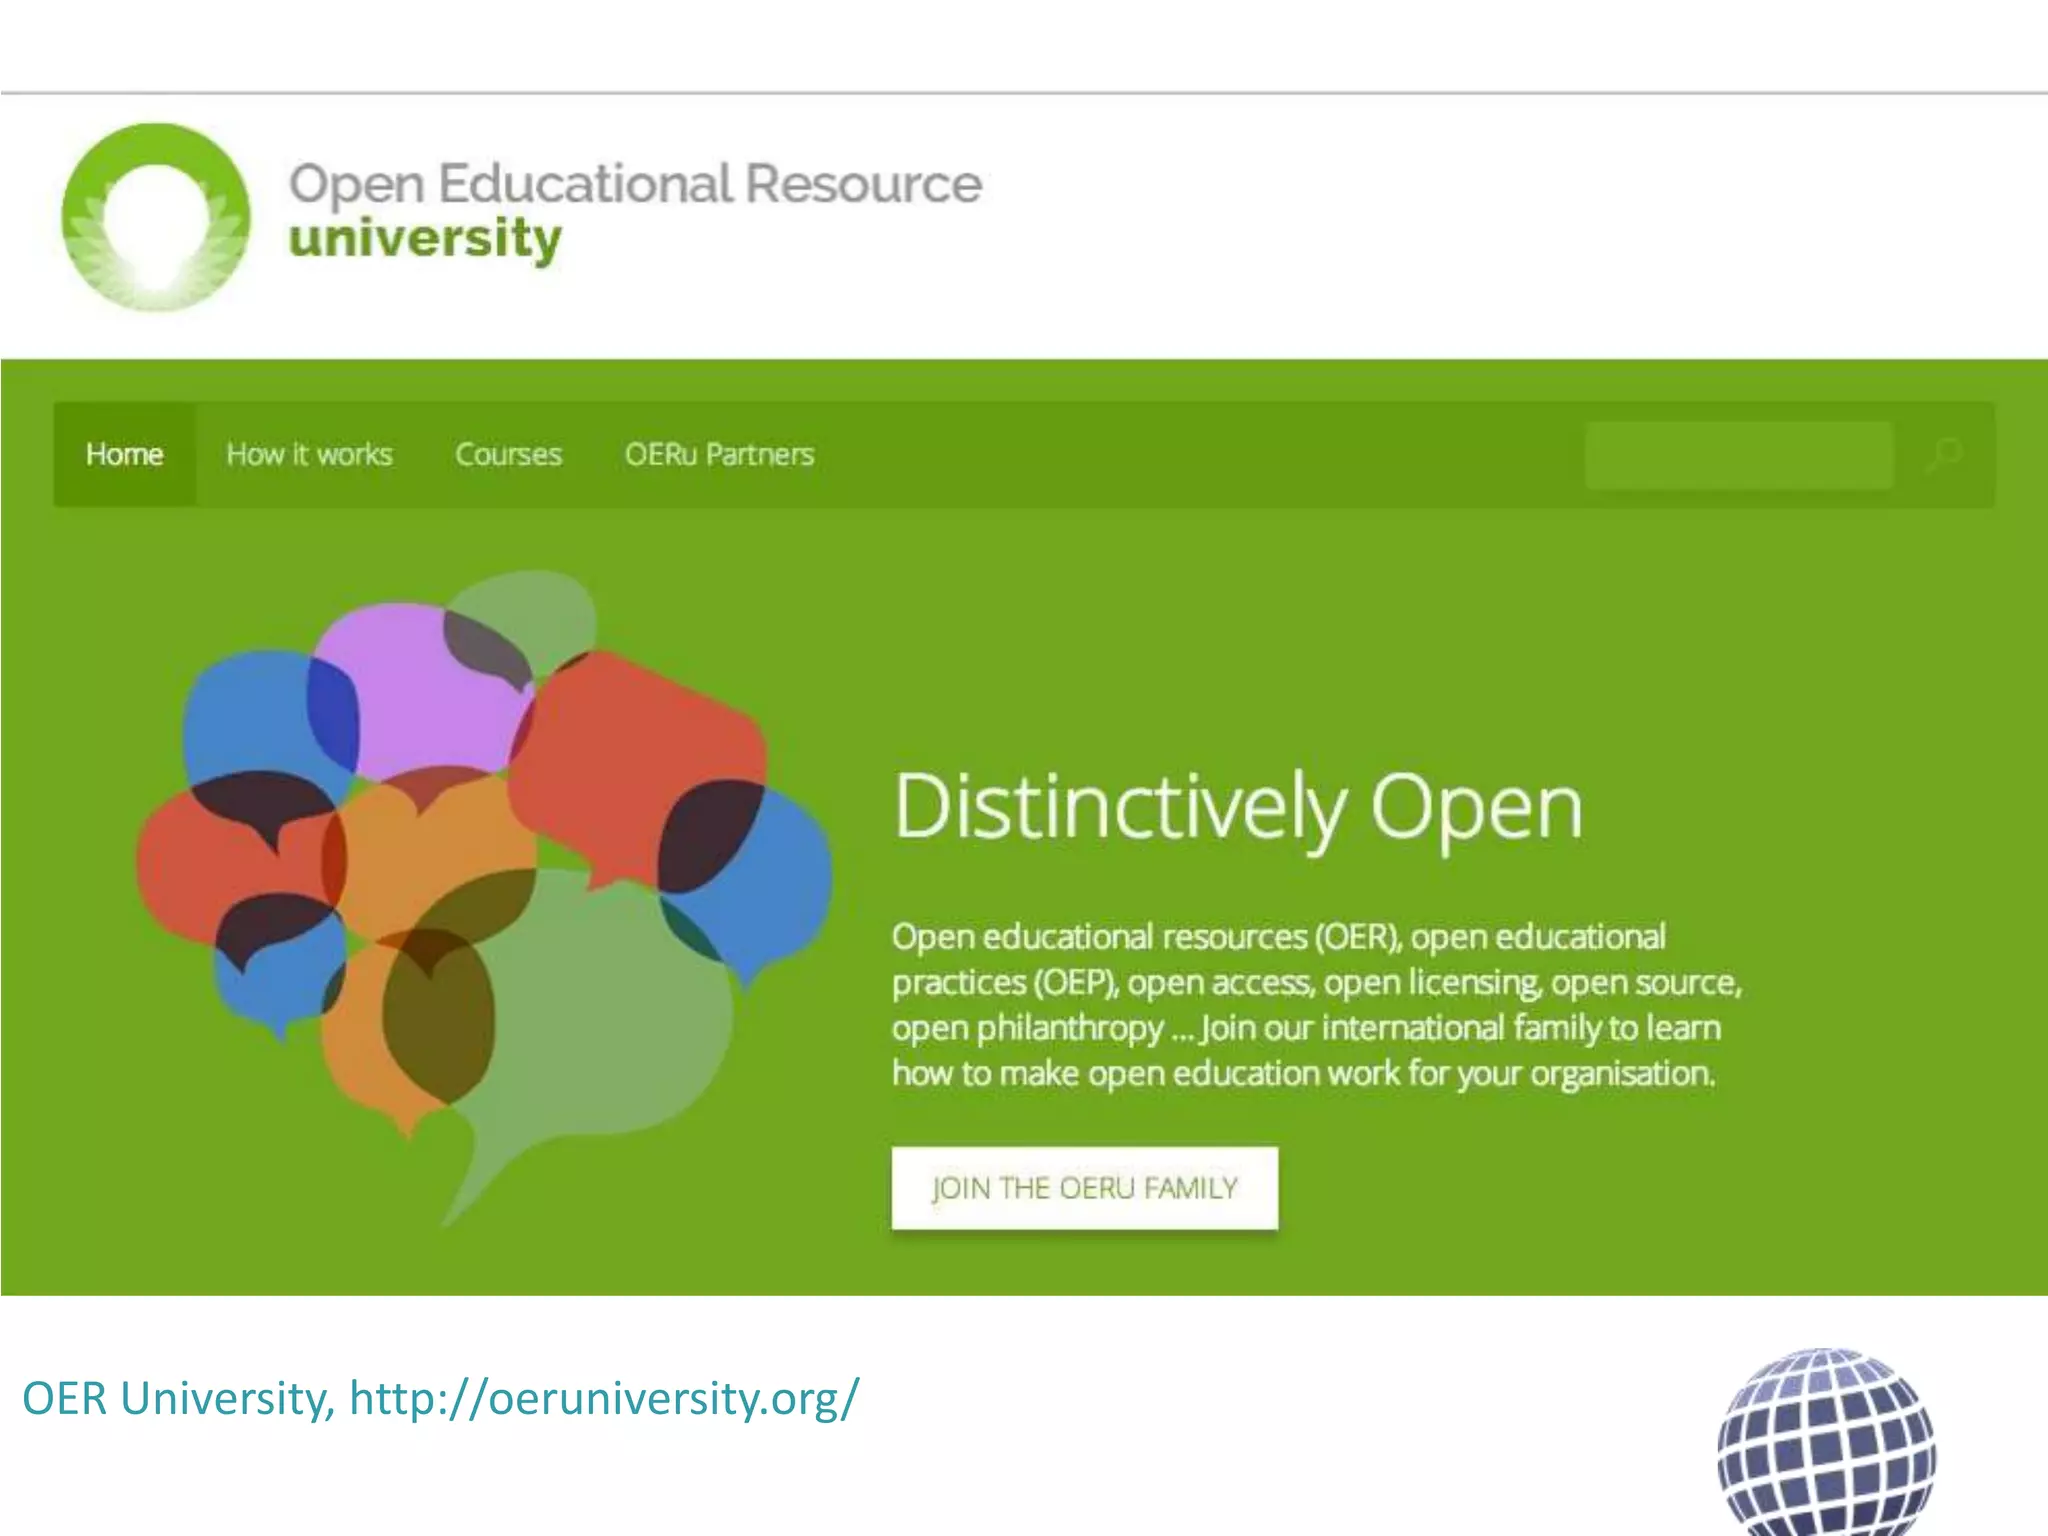Click the OERu green circular logo
The height and width of the screenshot is (1536, 2048).
[x=156, y=217]
